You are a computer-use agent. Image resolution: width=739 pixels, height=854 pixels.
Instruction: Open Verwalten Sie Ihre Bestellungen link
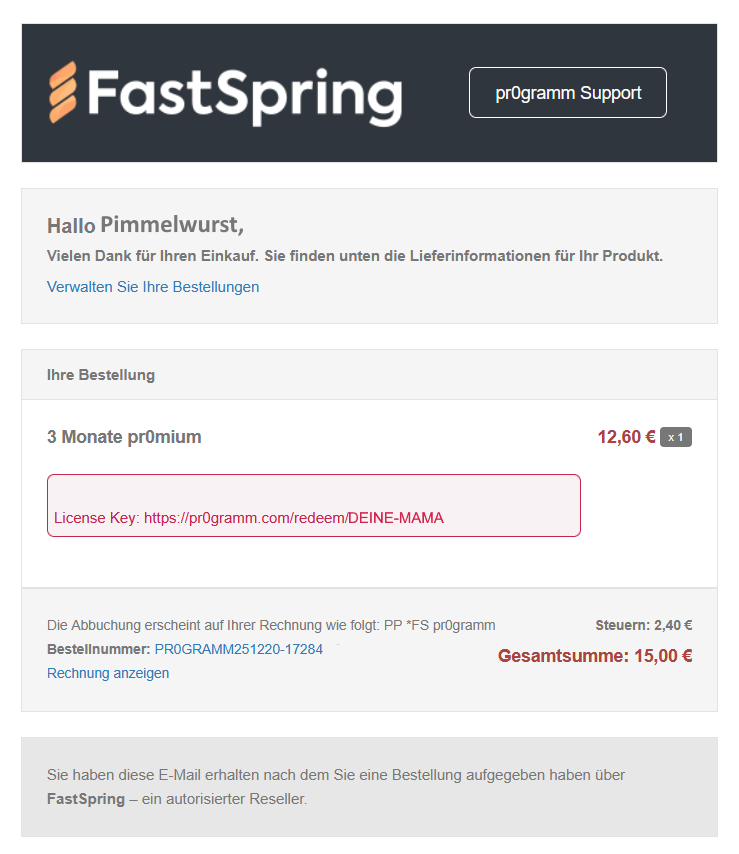click(153, 287)
